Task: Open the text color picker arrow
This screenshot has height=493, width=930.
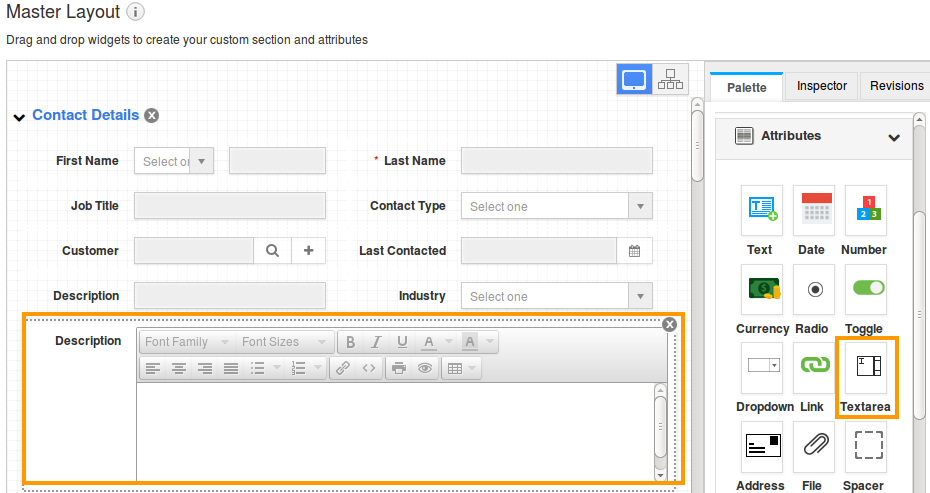Action: 449,342
